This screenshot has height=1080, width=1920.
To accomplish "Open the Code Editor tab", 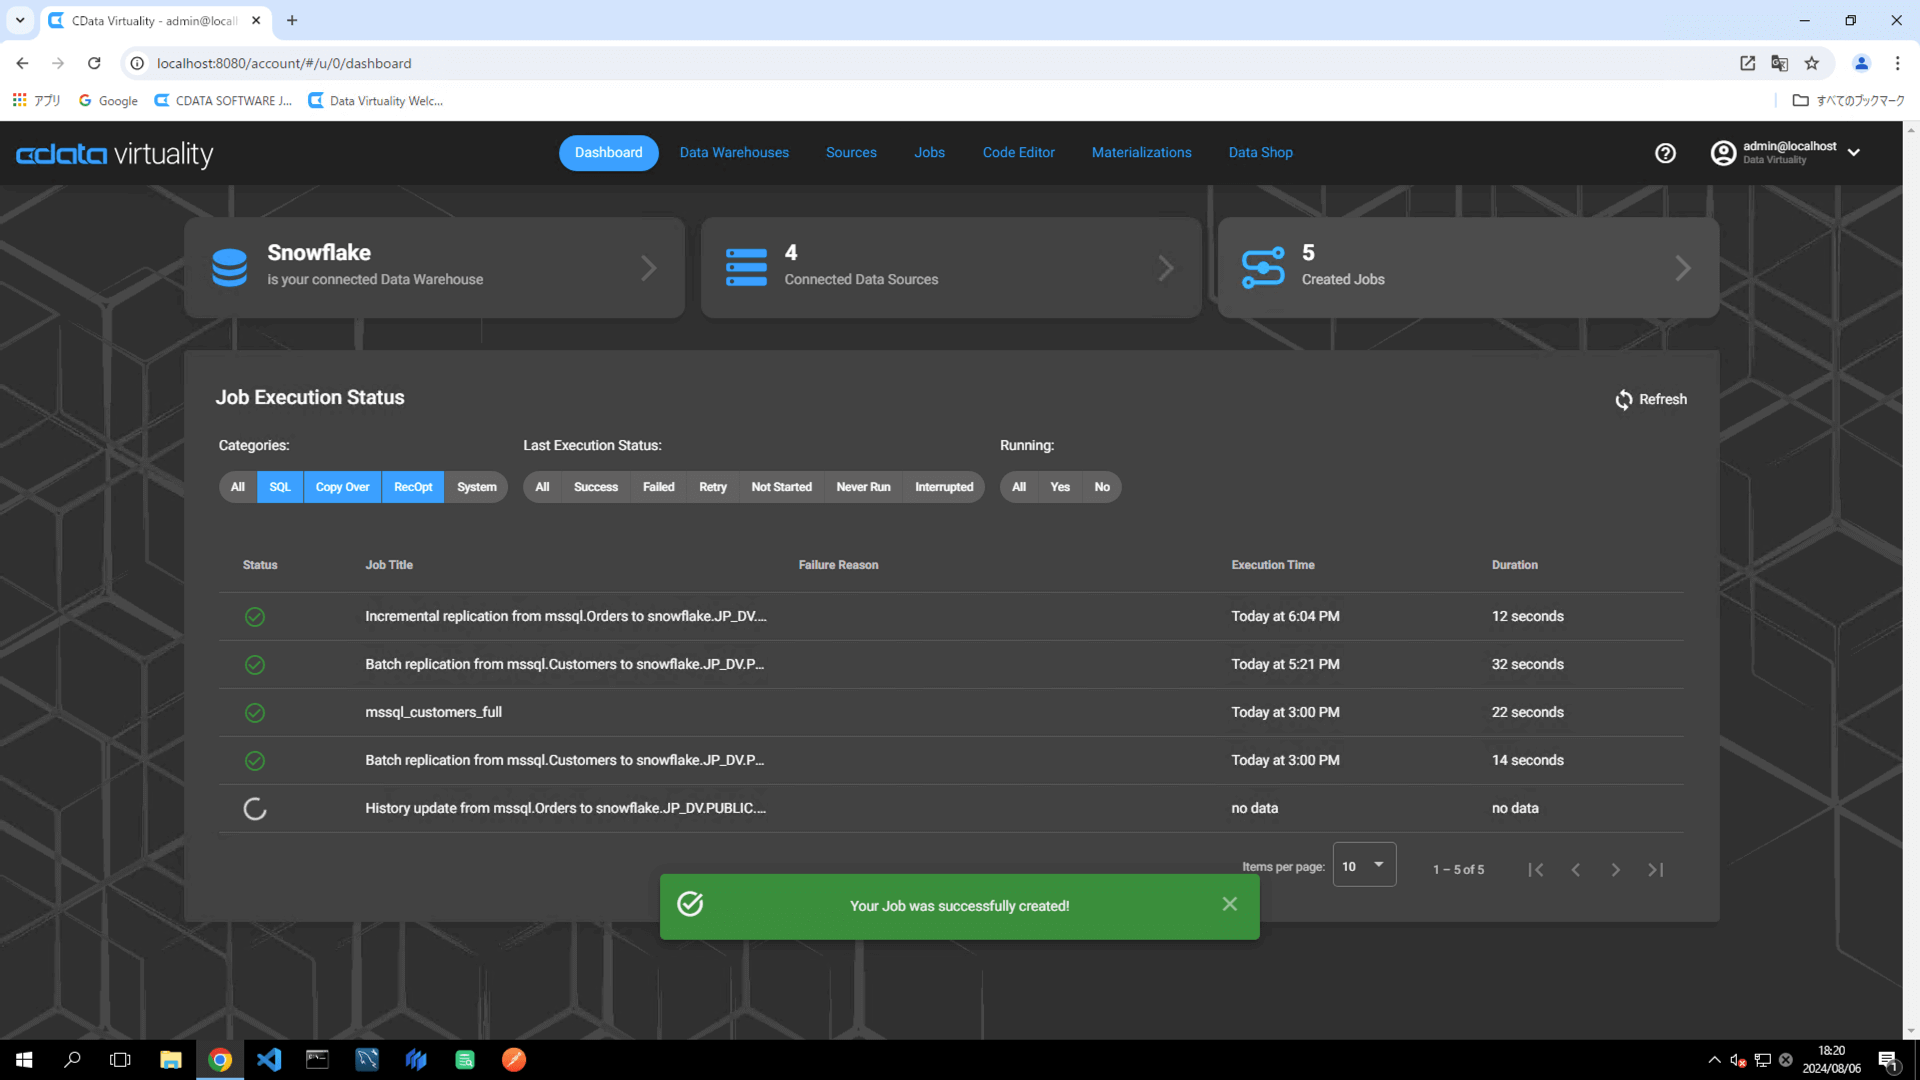I will coord(1018,153).
